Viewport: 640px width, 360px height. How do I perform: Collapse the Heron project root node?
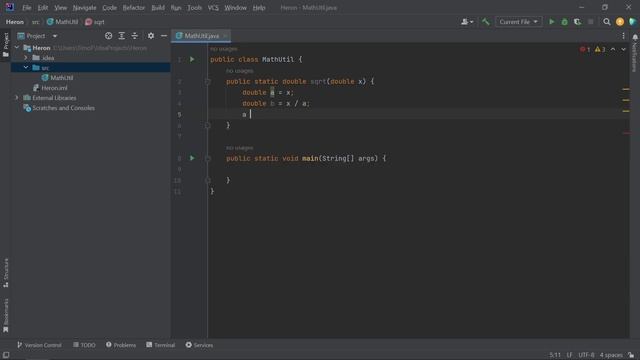17,48
